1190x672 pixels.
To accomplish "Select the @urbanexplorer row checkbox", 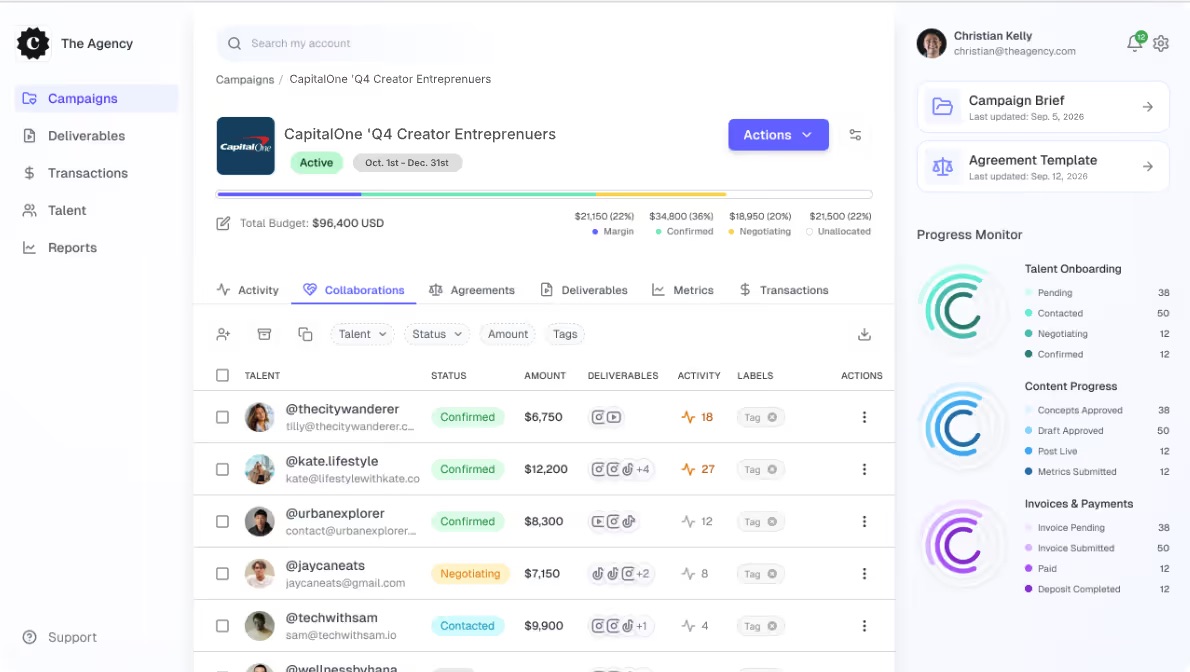I will point(222,522).
